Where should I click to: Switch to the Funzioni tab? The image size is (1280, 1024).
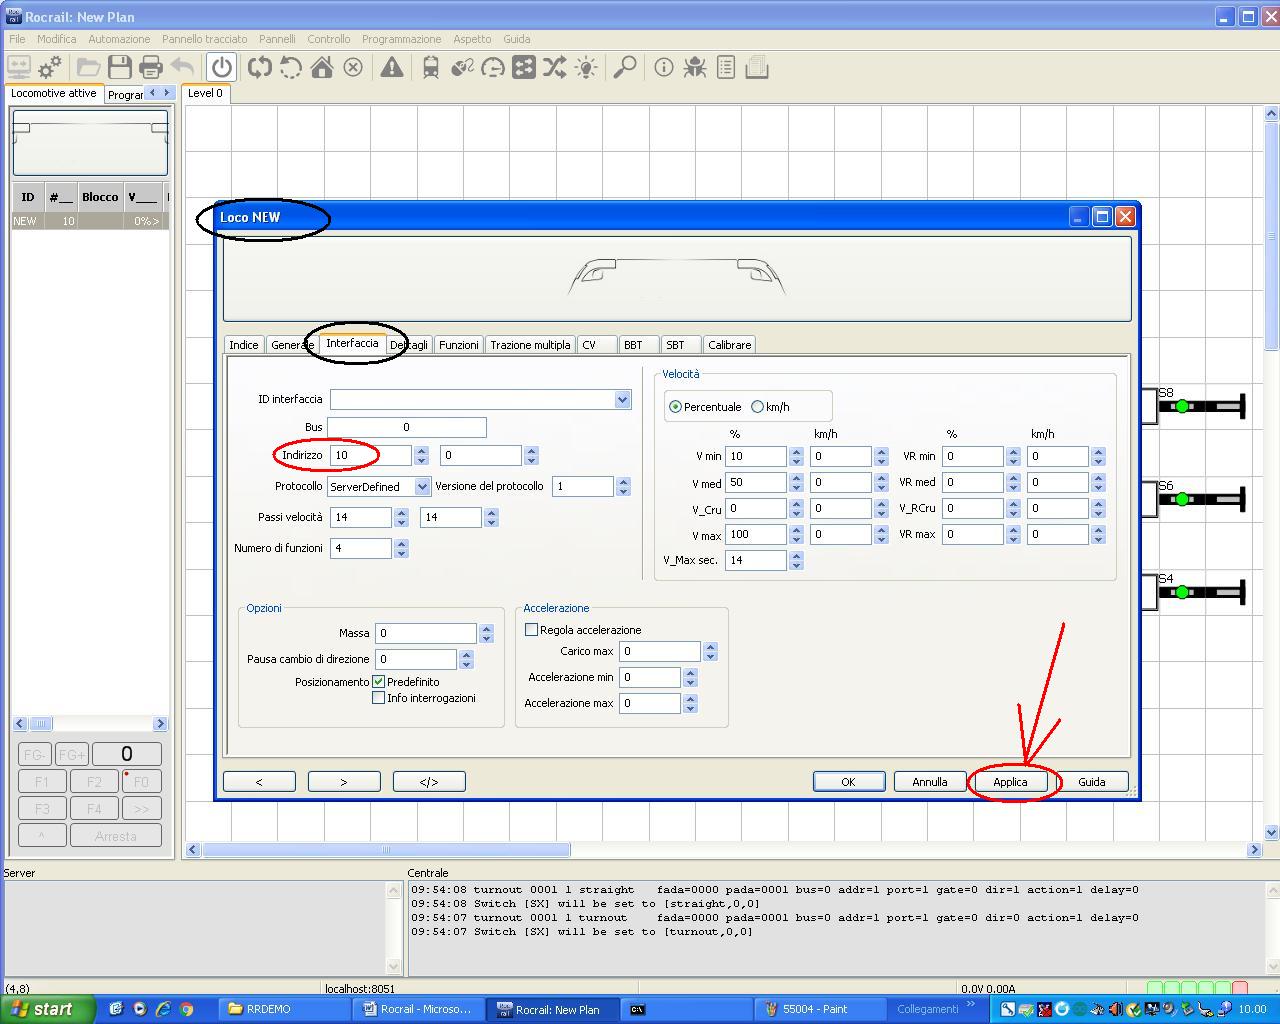pyautogui.click(x=458, y=345)
